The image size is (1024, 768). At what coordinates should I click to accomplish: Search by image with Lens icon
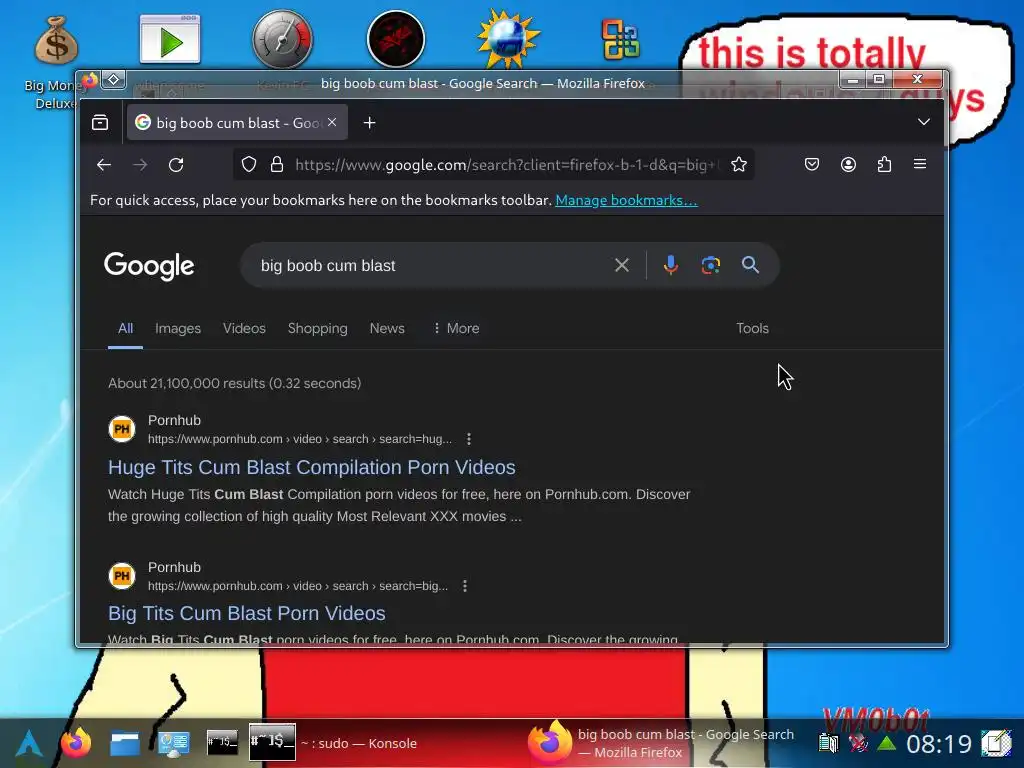tap(711, 265)
